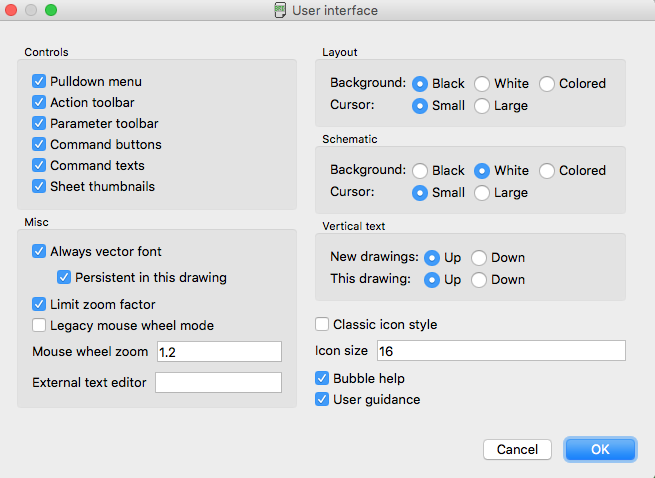
Task: Confirm settings with the OK button
Action: [x=600, y=449]
